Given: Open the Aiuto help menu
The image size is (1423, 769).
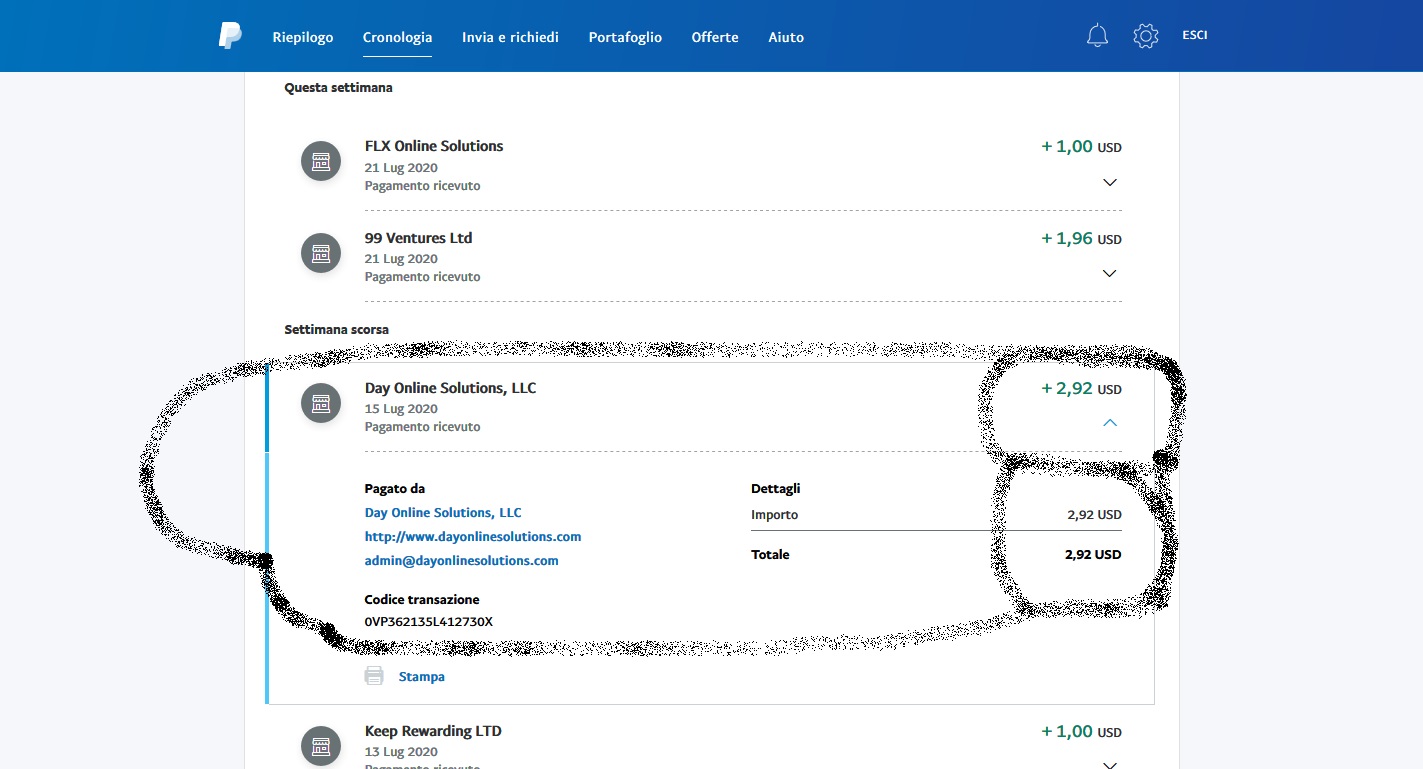Looking at the screenshot, I should [786, 37].
